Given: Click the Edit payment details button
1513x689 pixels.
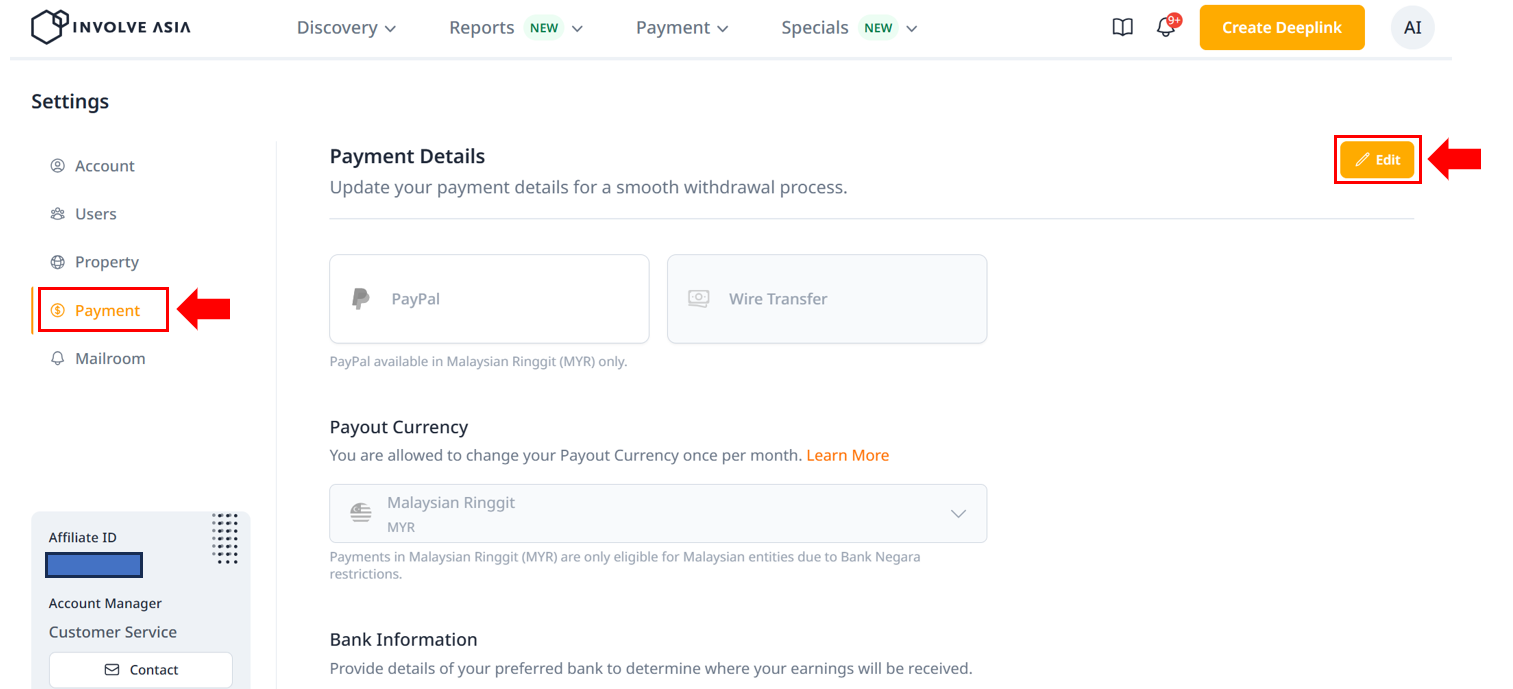Looking at the screenshot, I should pos(1377,160).
